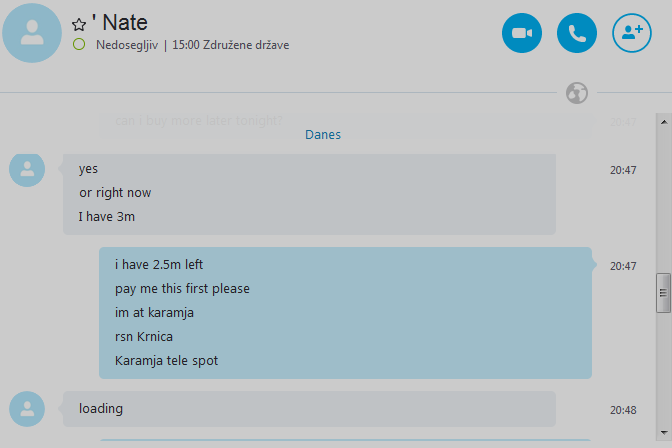This screenshot has height=448, width=672.
Task: Open Nate's large profile avatar
Action: 32,32
